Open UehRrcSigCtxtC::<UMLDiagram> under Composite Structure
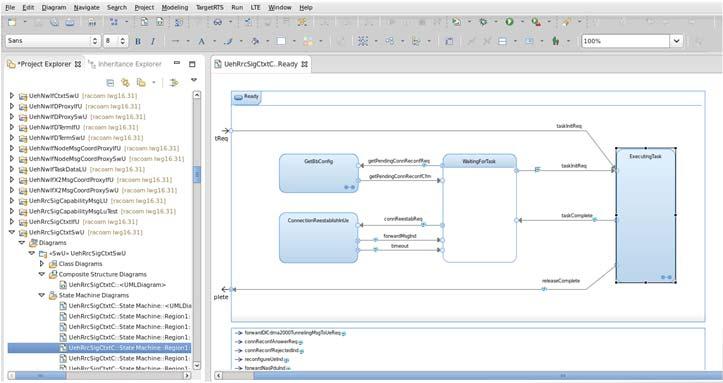The image size is (723, 383). [117, 285]
